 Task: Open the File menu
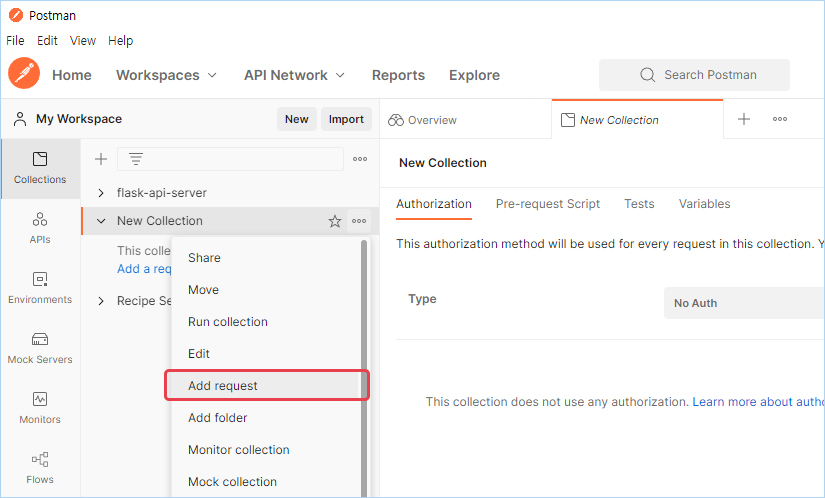[15, 40]
